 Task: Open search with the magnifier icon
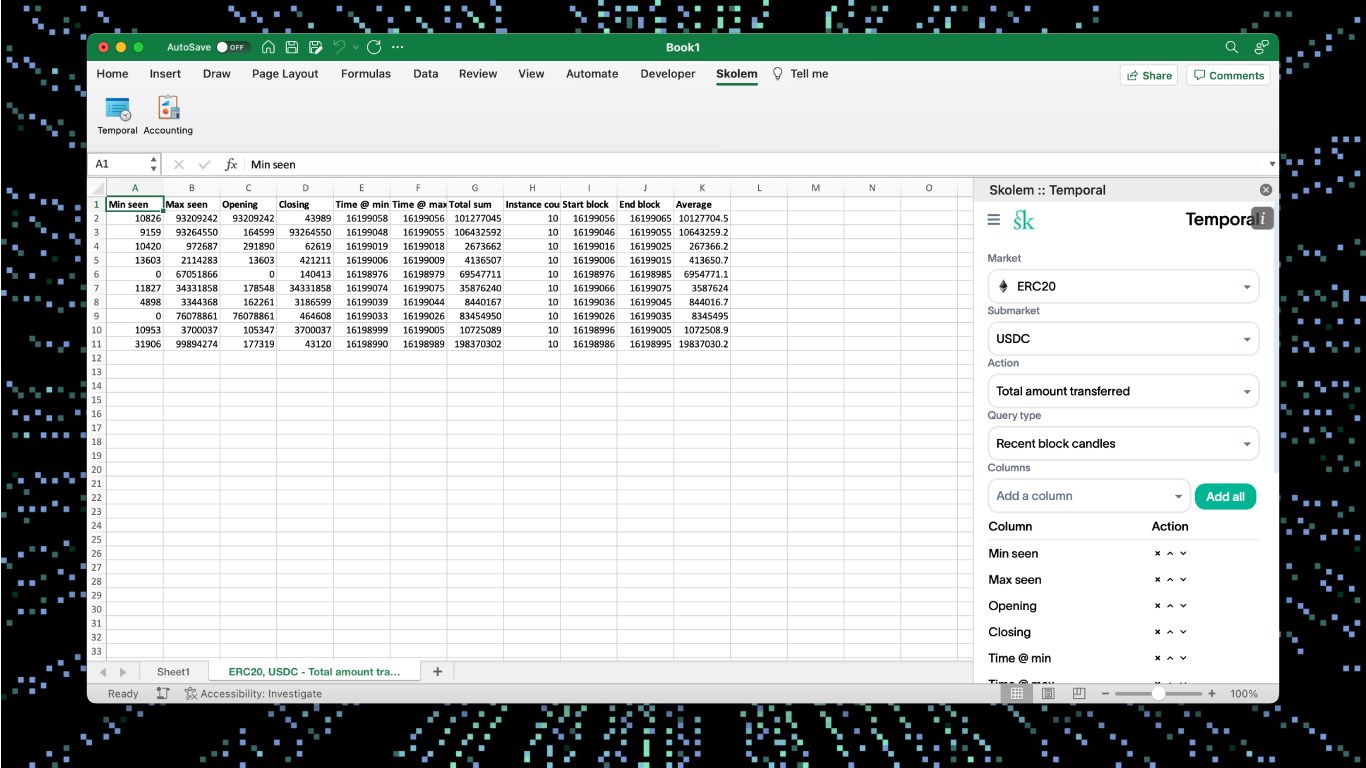[1232, 47]
